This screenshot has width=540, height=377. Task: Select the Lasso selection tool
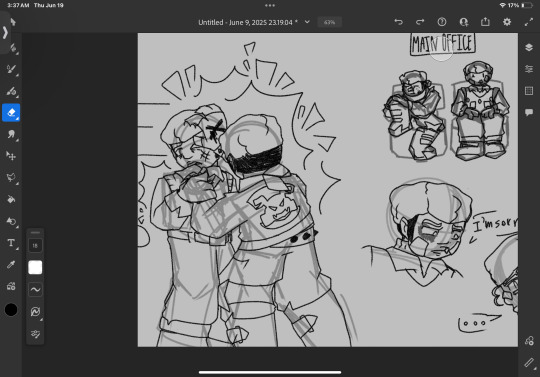11,178
